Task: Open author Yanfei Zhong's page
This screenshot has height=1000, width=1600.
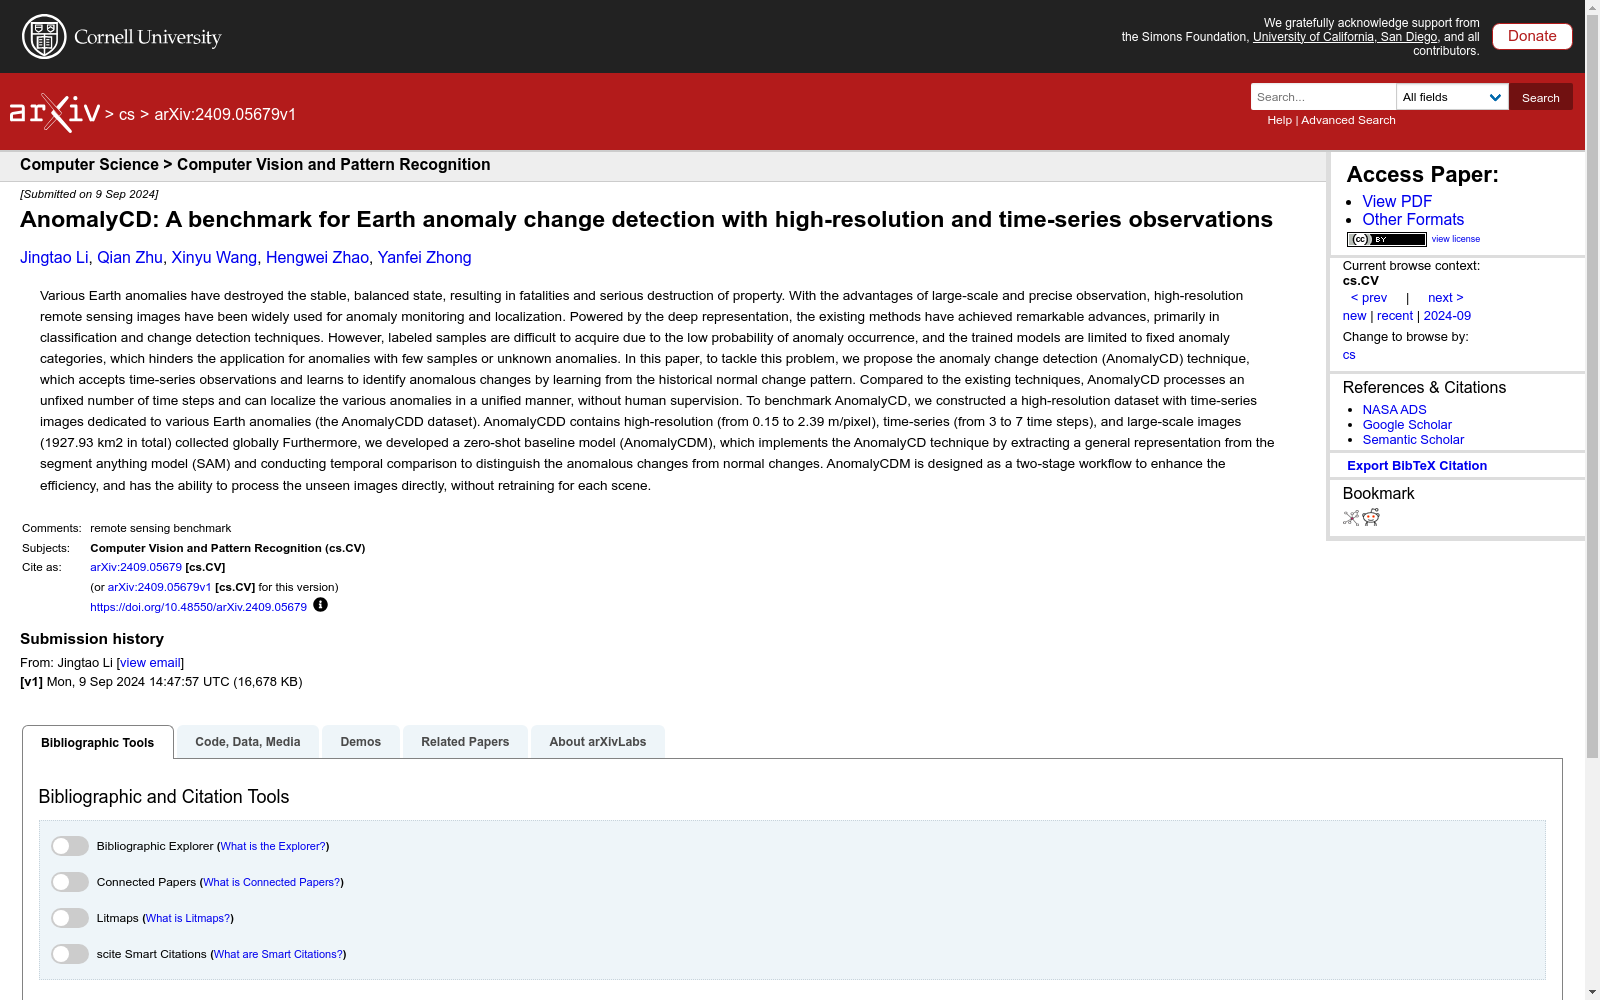Action: click(424, 258)
